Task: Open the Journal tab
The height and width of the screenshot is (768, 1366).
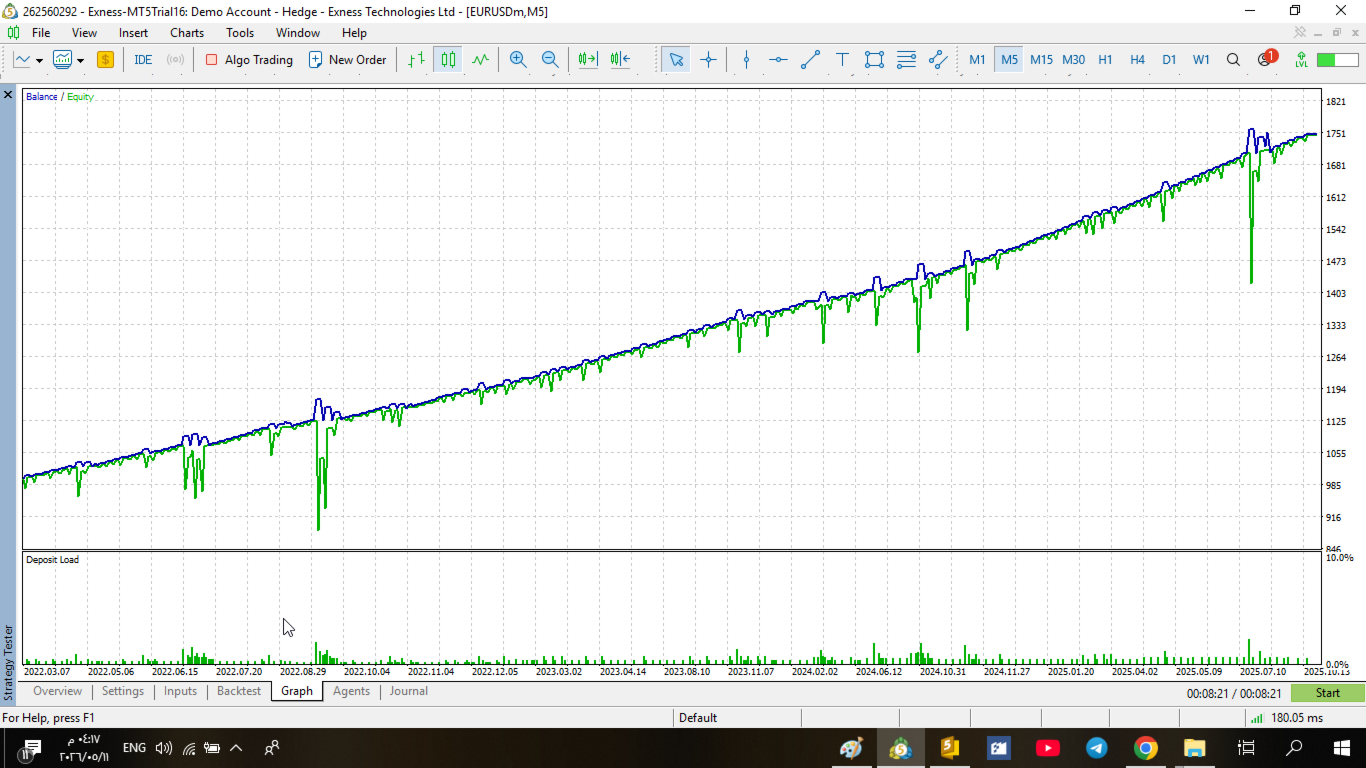Action: (409, 691)
